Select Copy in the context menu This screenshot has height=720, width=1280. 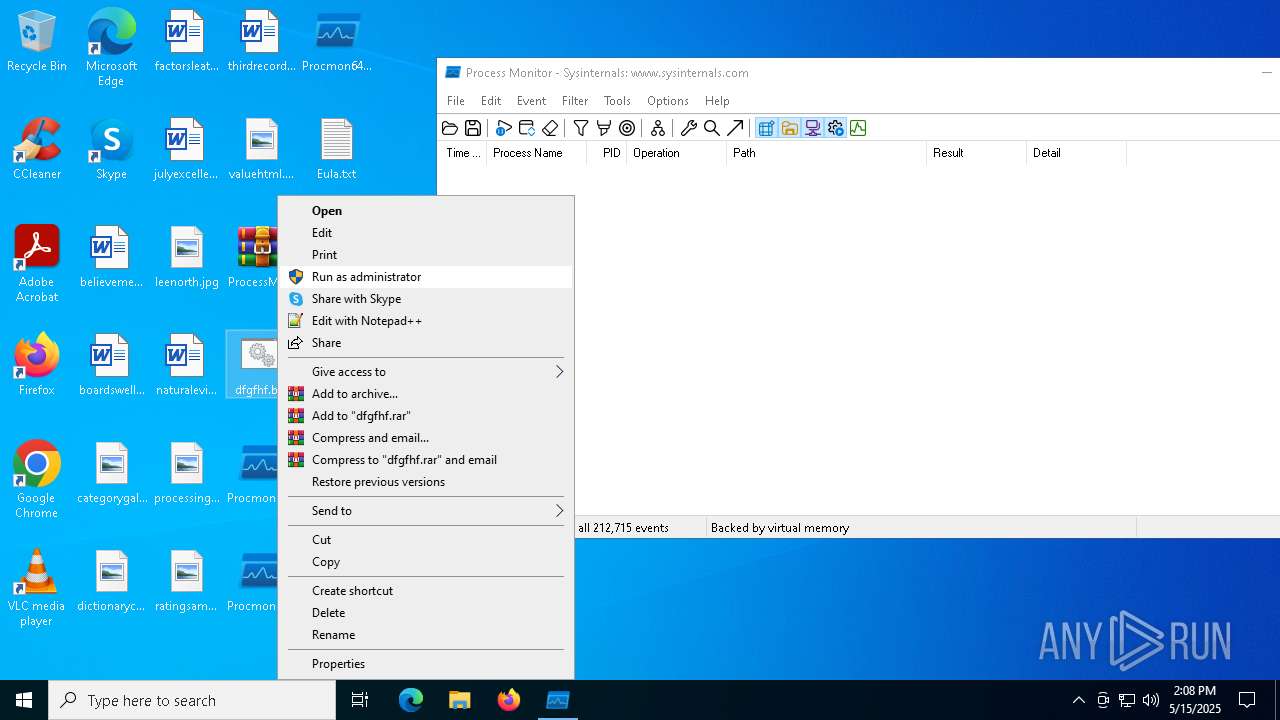tap(426, 562)
